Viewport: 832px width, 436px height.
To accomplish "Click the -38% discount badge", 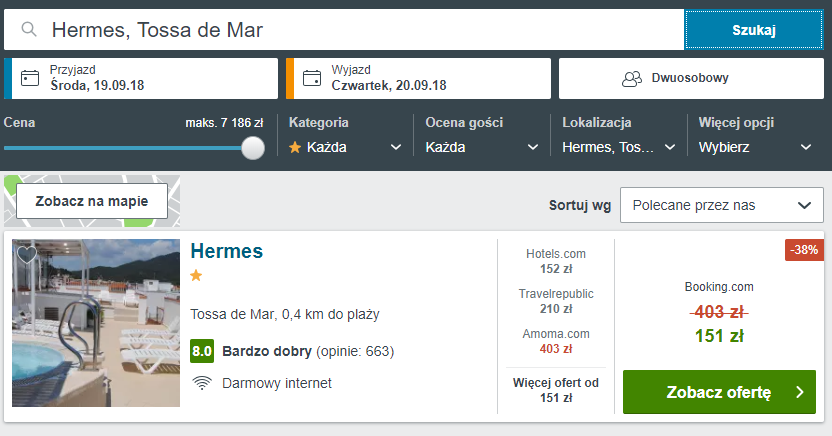I will click(803, 250).
